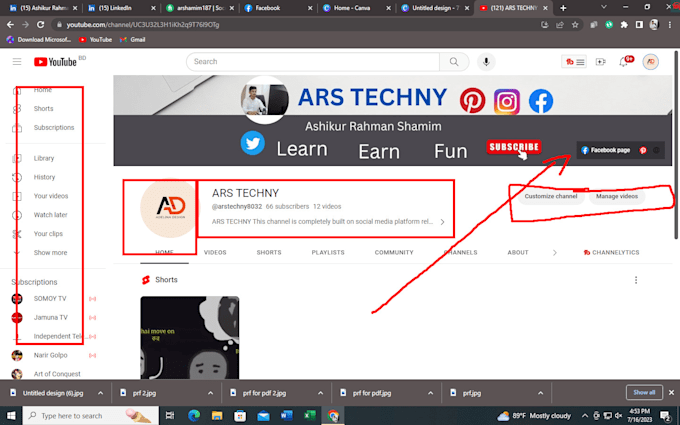Click Windows taskbar search box
This screenshot has height=425, width=680.
coord(91,415)
